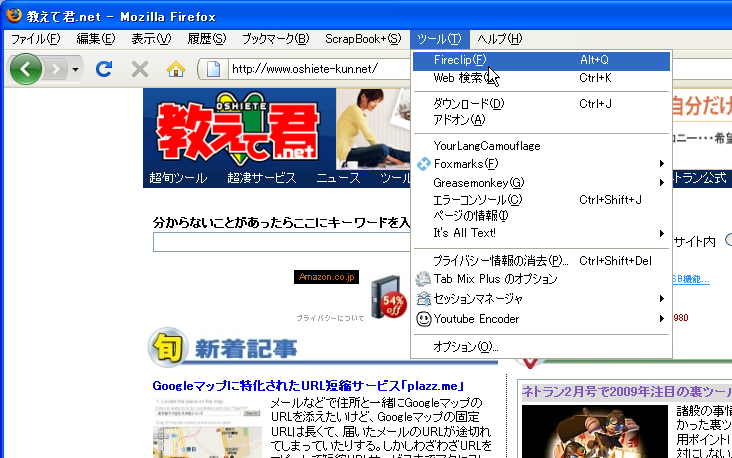Open ページの情報(I) menu item
732x458 pixels.
pos(542,216)
